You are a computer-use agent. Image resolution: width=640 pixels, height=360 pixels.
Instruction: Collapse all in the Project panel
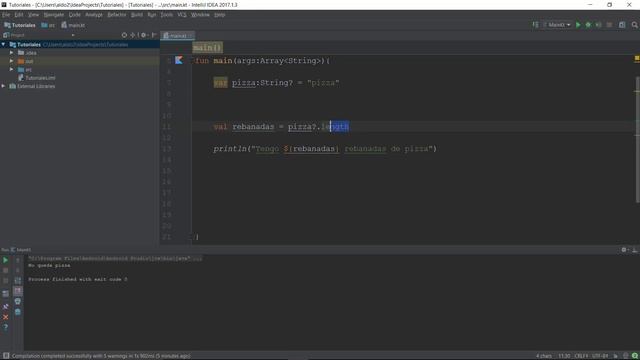coord(133,35)
